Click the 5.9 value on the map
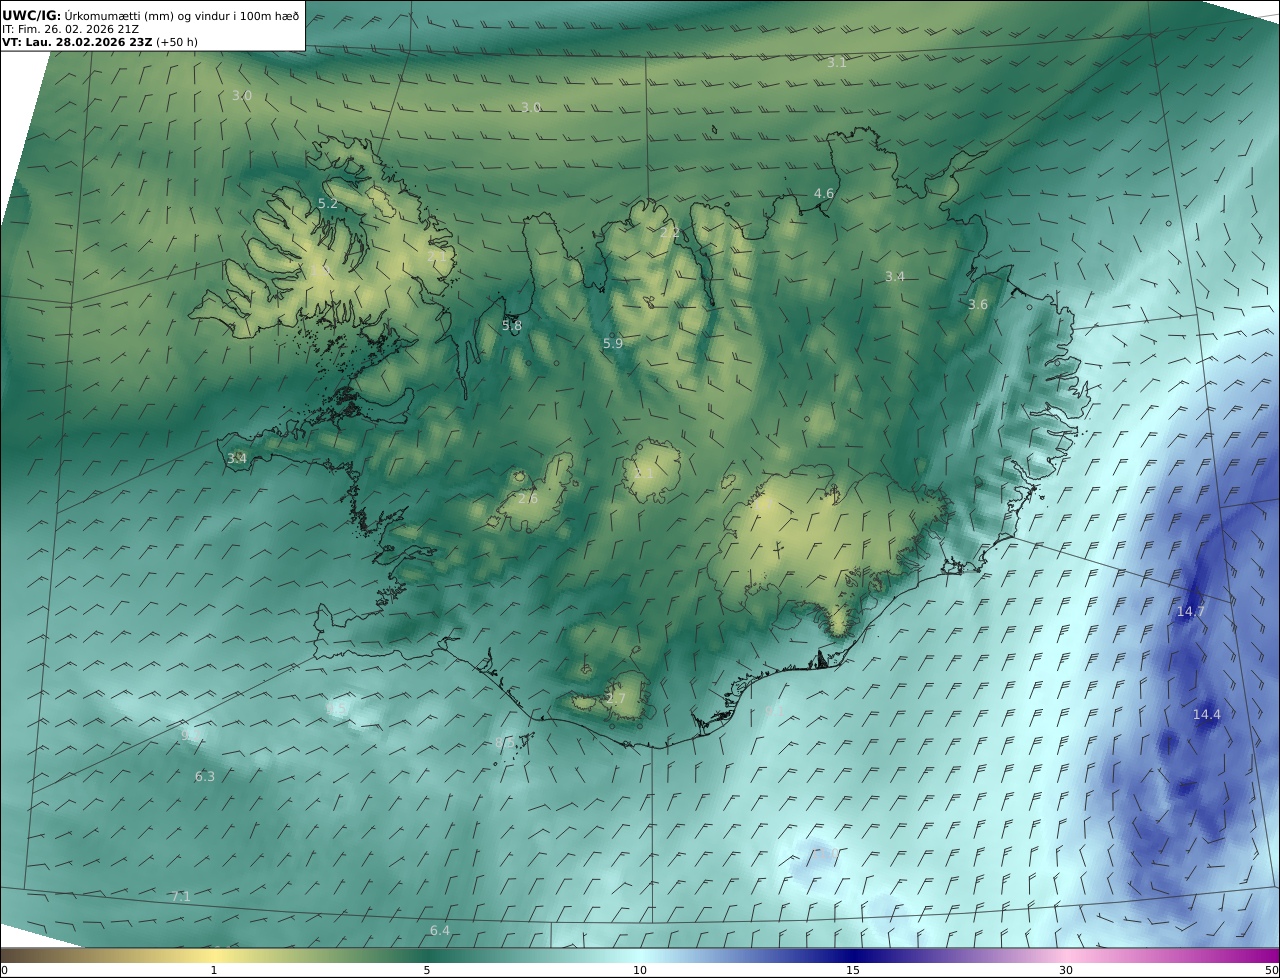The width and height of the screenshot is (1280, 978). tap(613, 343)
